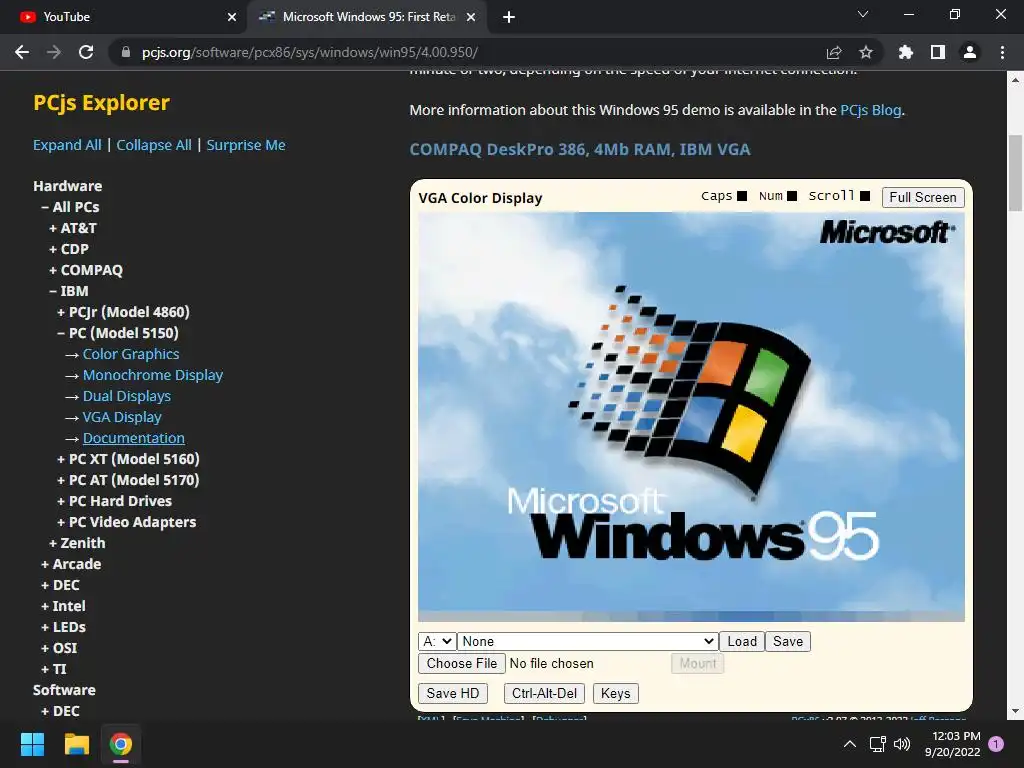The image size is (1024, 768).
Task: Expand the Intel tree node
Action: tap(63, 606)
